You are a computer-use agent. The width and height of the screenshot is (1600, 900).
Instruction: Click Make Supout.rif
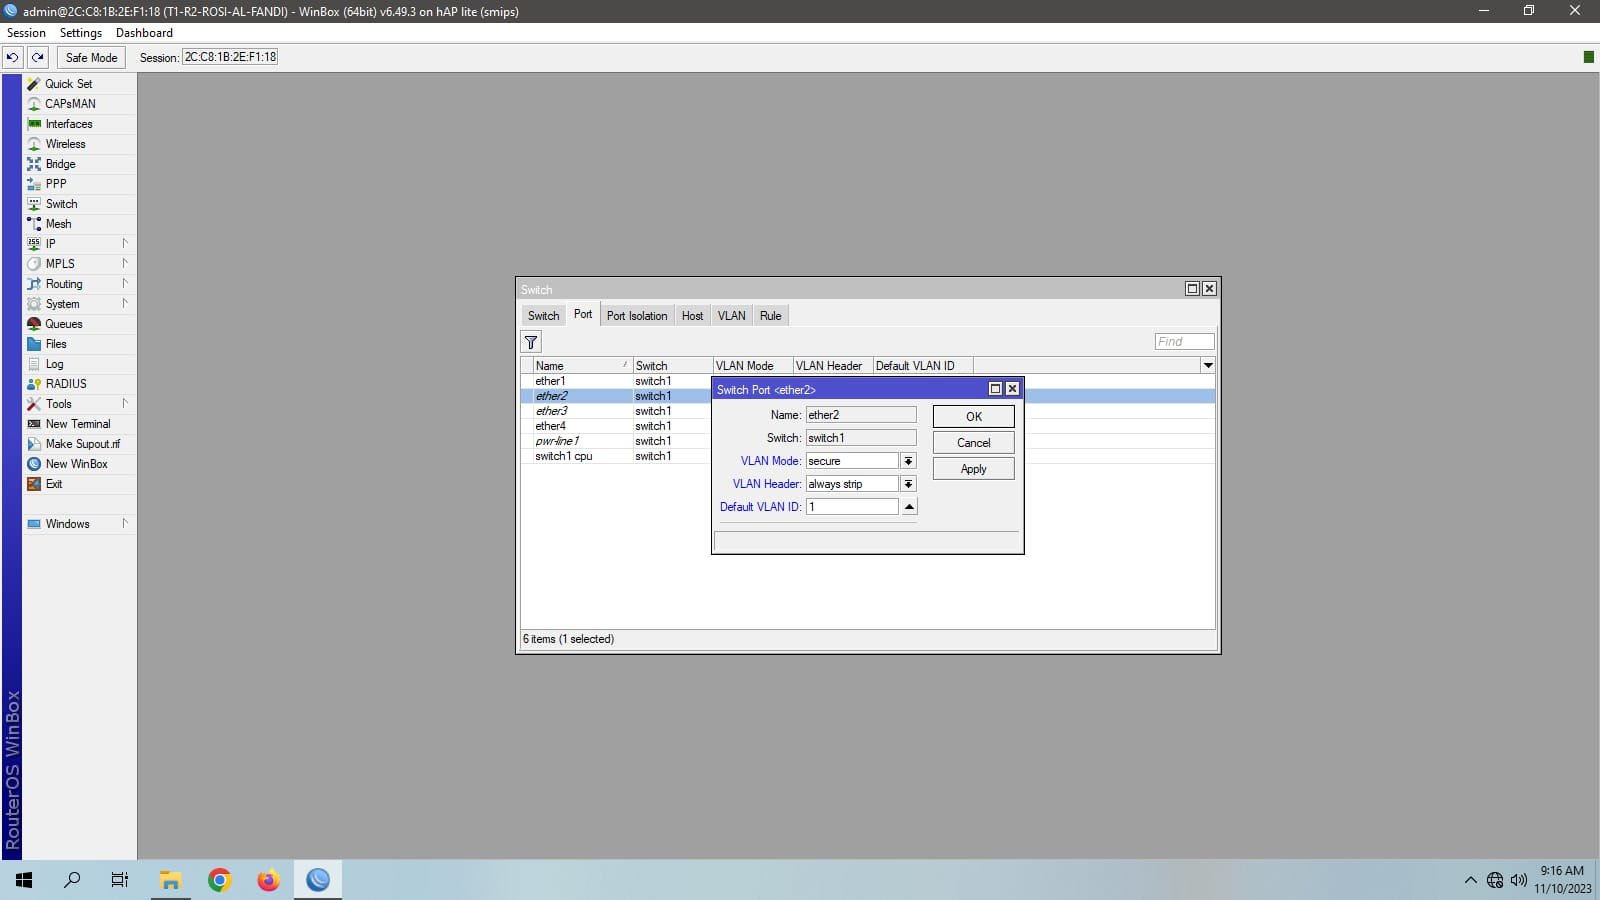point(79,444)
